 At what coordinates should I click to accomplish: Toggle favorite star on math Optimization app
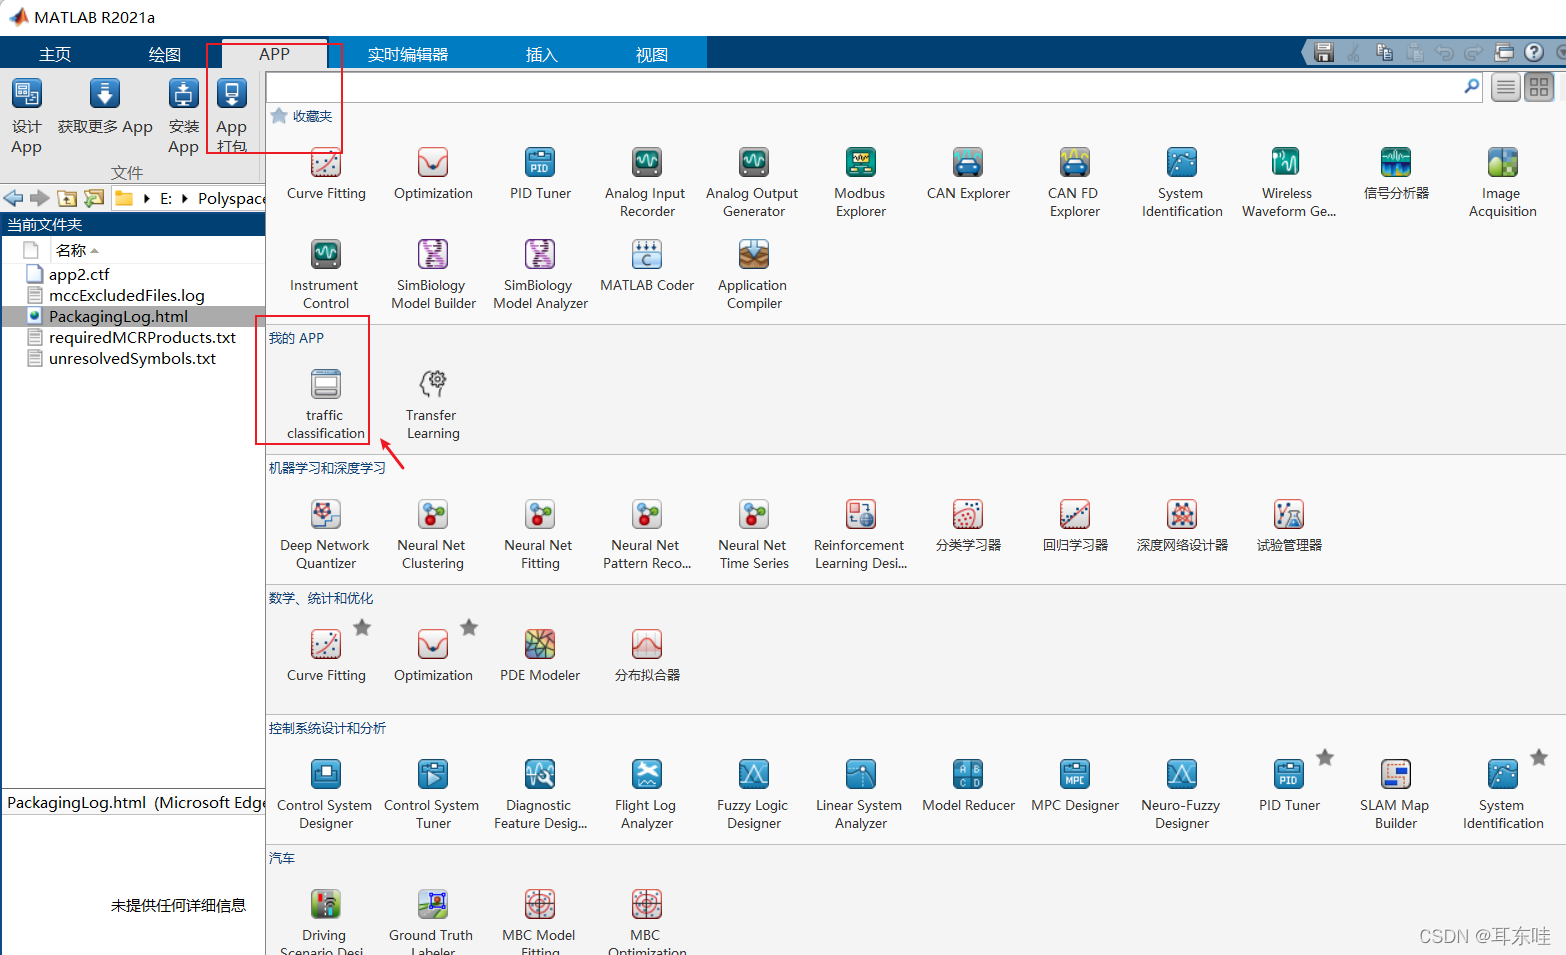pyautogui.click(x=469, y=628)
